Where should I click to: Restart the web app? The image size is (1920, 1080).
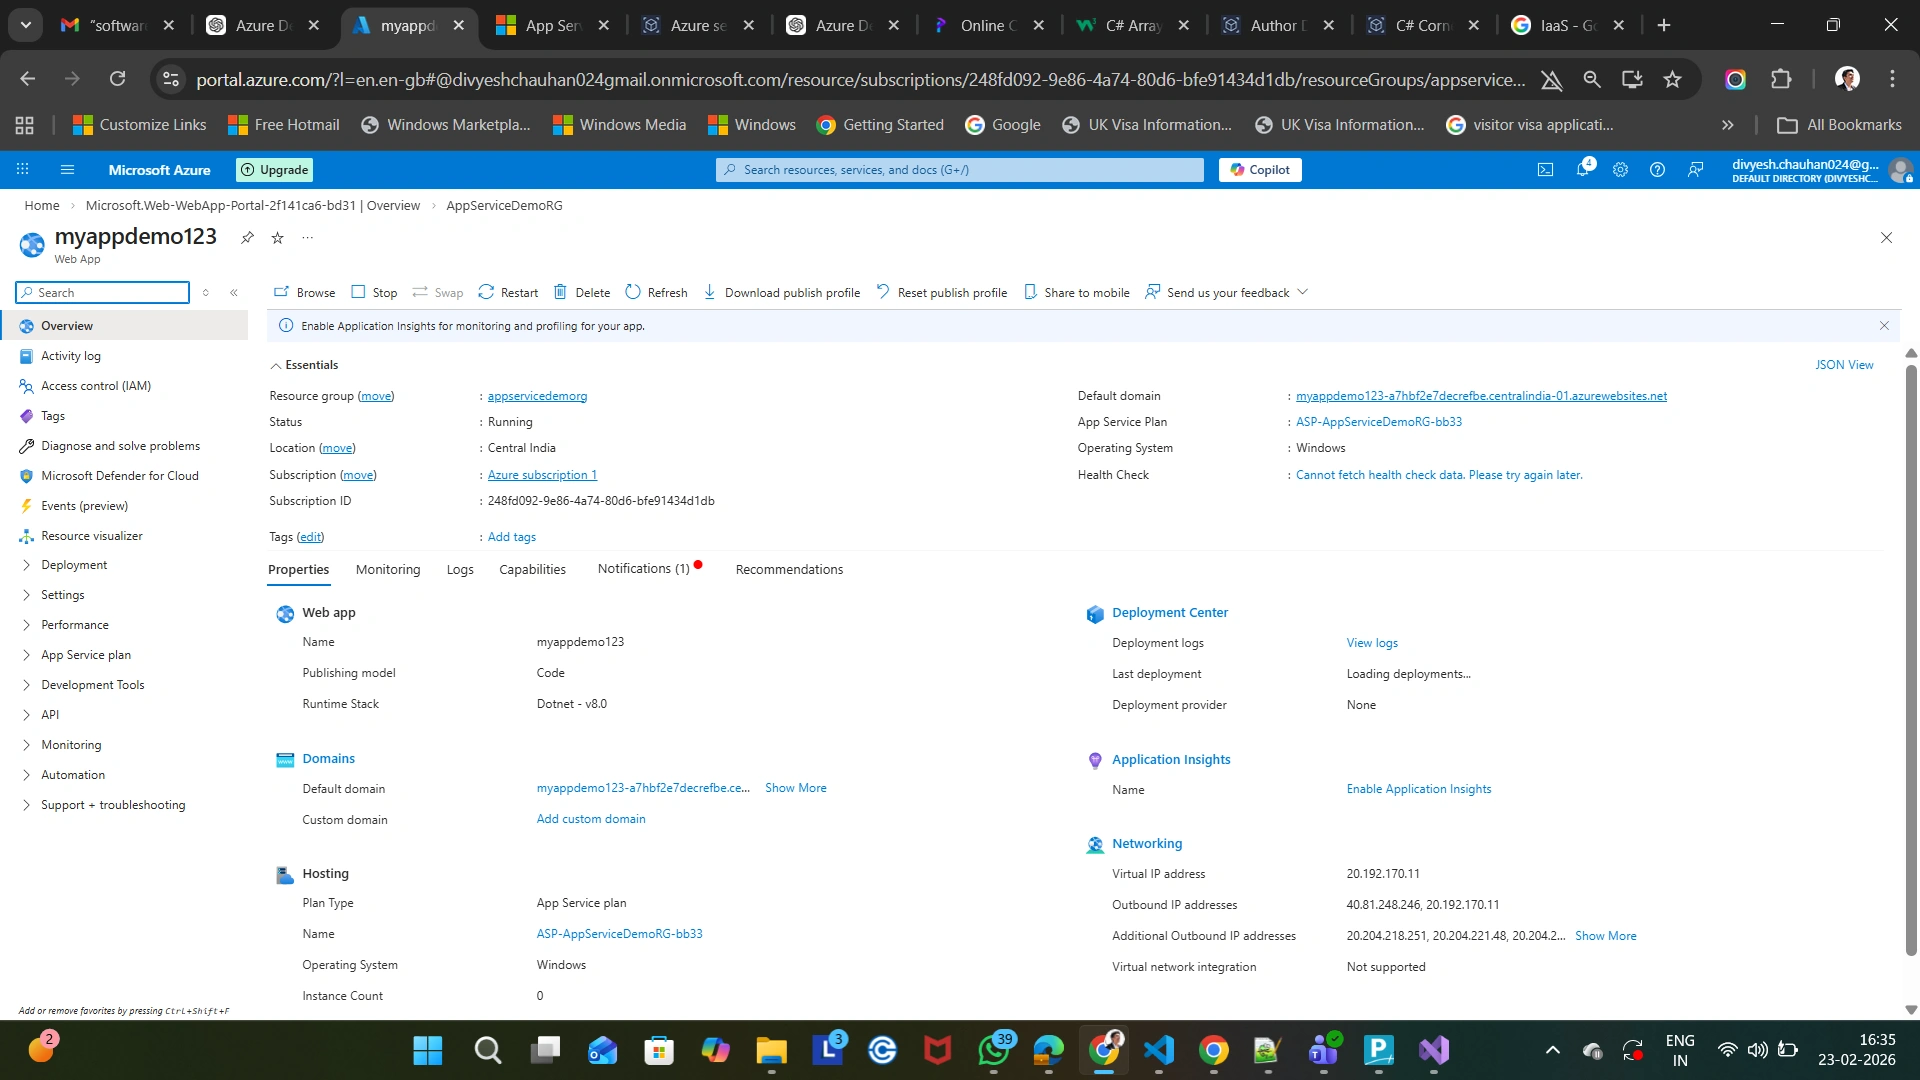pos(508,293)
